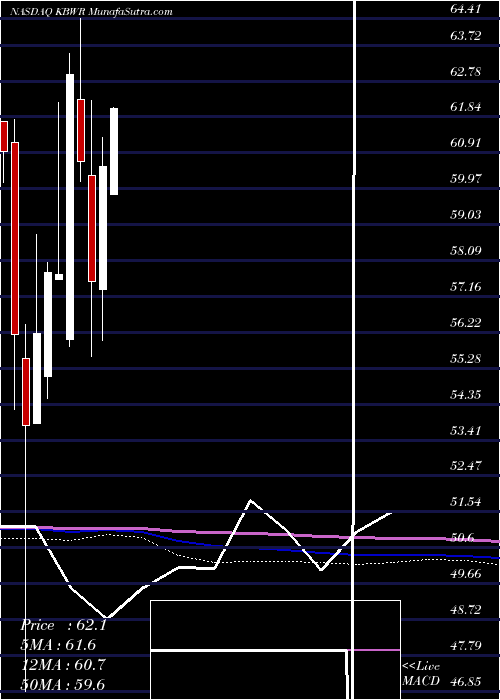This screenshot has width=500, height=700.
Task: Click the '12MA : 60.7' readout
Action: tap(63, 665)
